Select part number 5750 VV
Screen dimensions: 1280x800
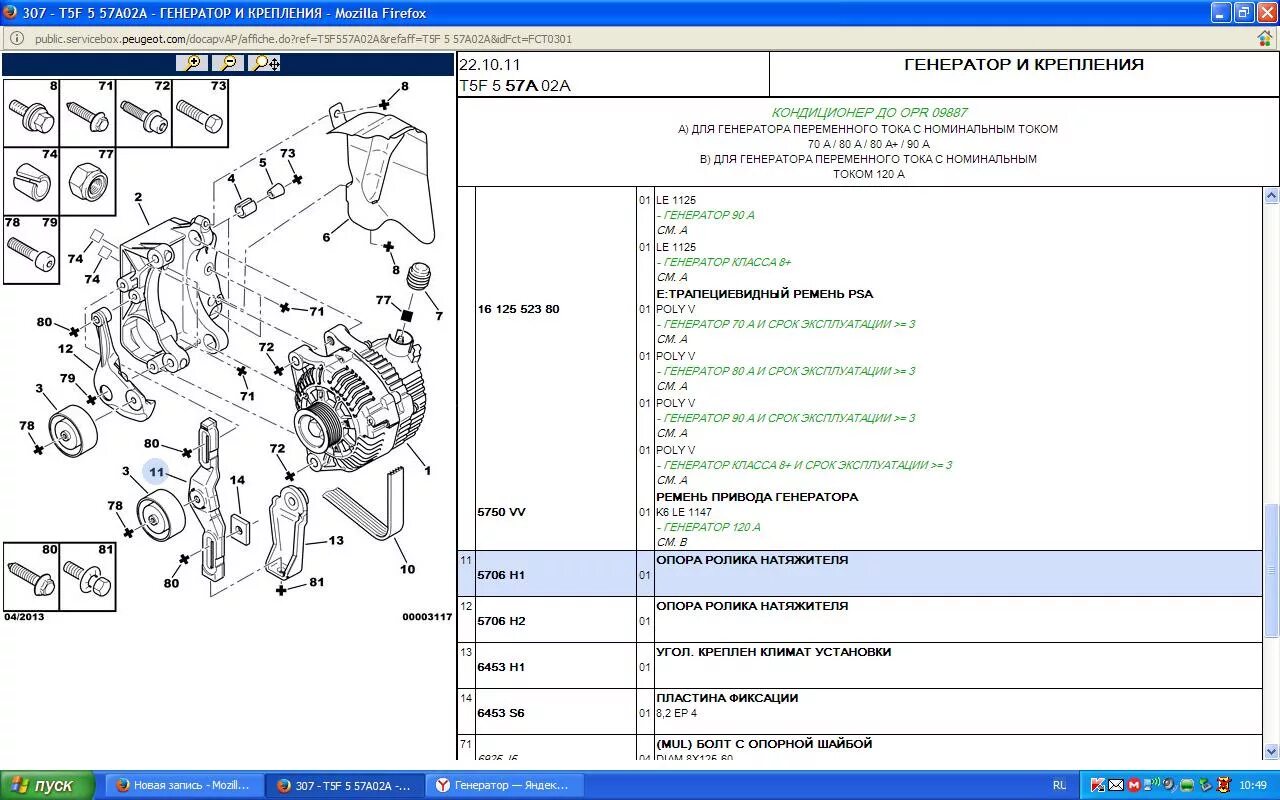click(x=501, y=512)
